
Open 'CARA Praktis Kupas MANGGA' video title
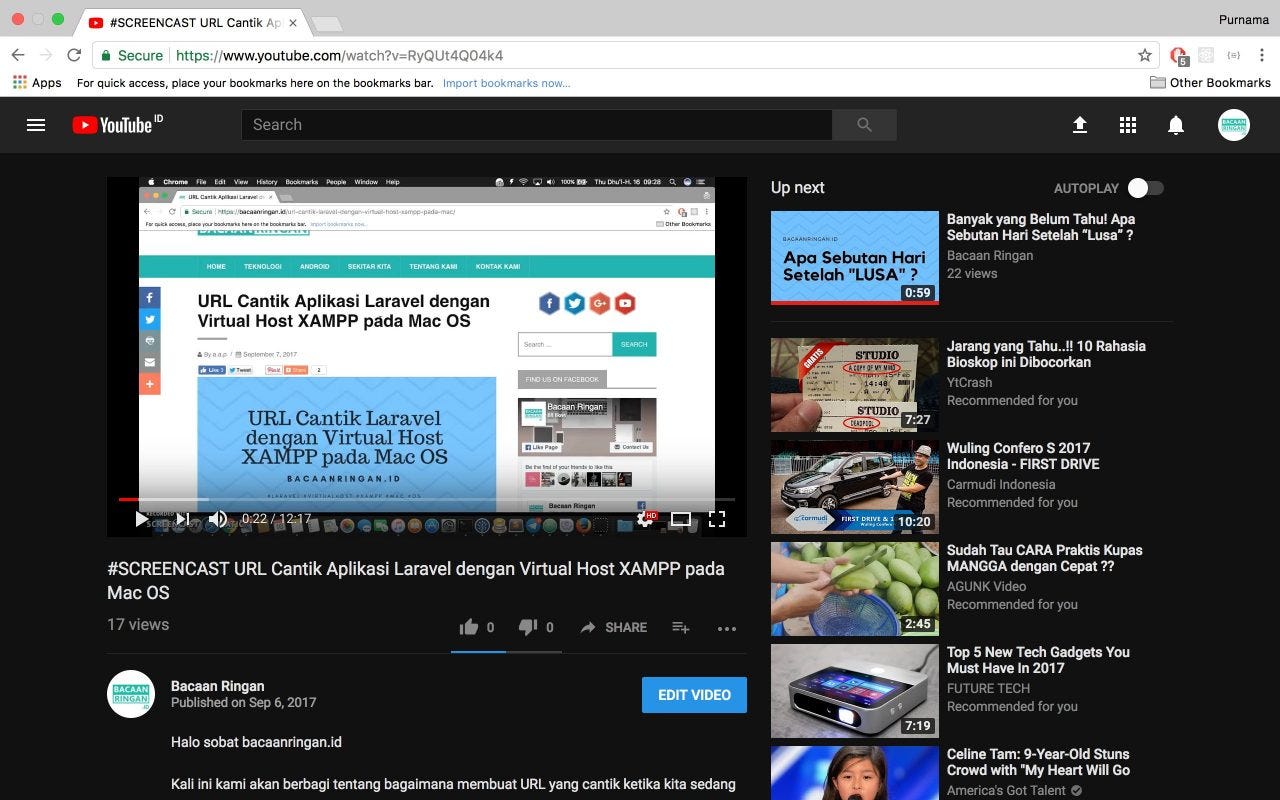pyautogui.click(x=1044, y=558)
